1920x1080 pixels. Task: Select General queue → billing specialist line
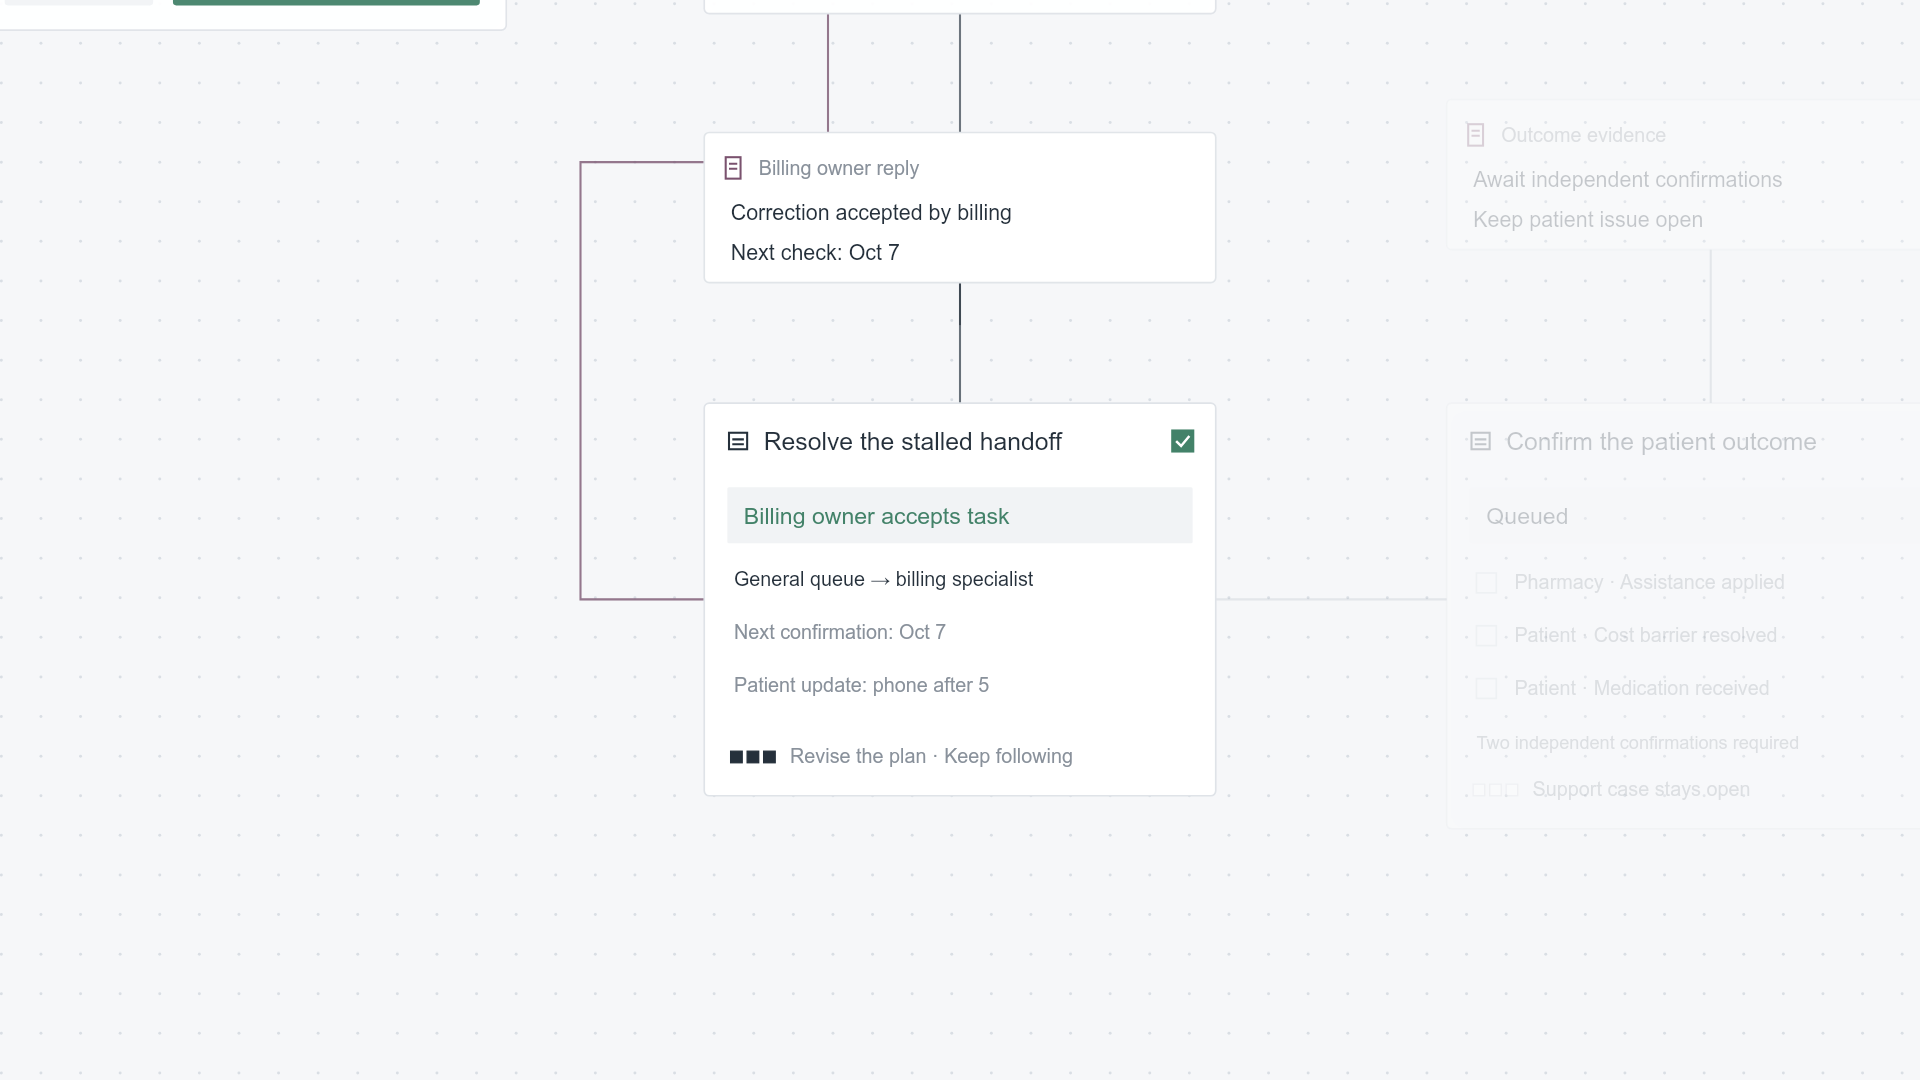[x=883, y=579]
